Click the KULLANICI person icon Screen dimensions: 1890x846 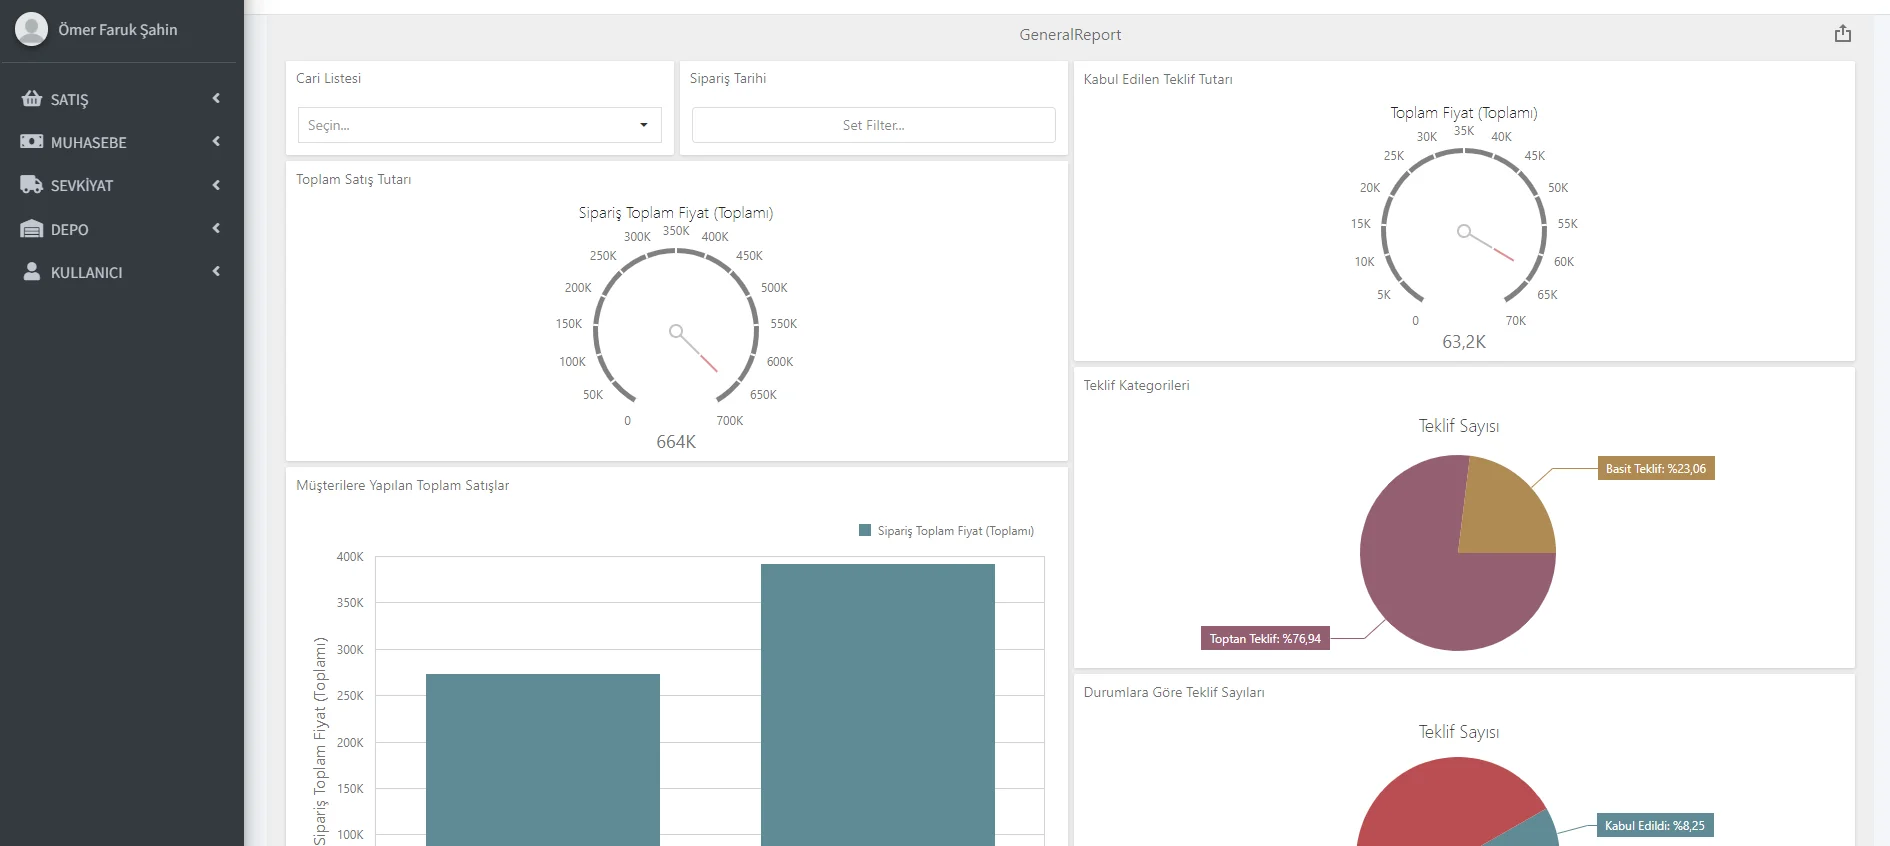tap(32, 272)
